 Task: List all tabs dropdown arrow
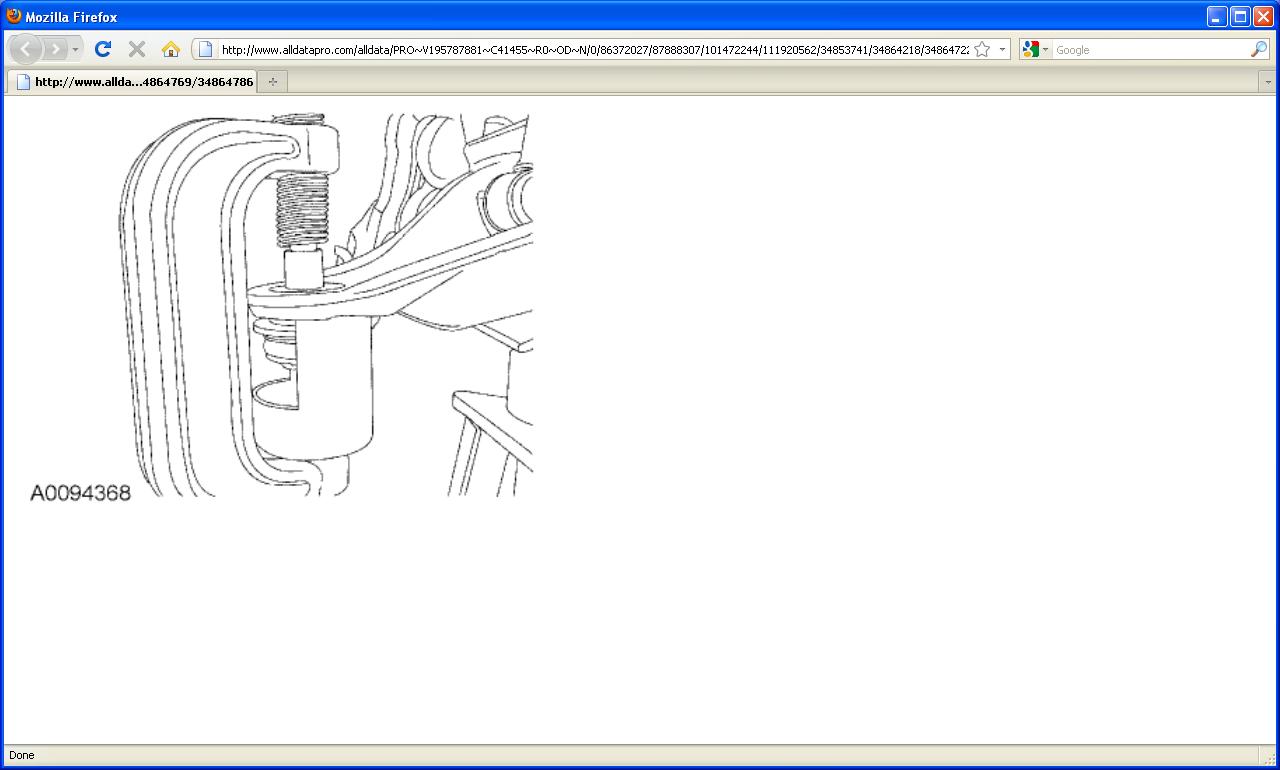point(1268,82)
